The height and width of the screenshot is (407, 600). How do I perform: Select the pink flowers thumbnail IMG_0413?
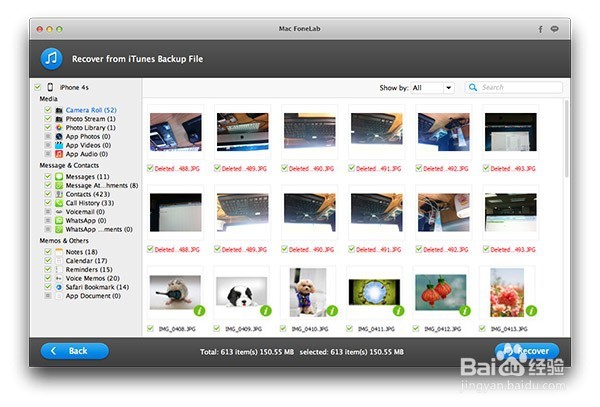tap(507, 293)
